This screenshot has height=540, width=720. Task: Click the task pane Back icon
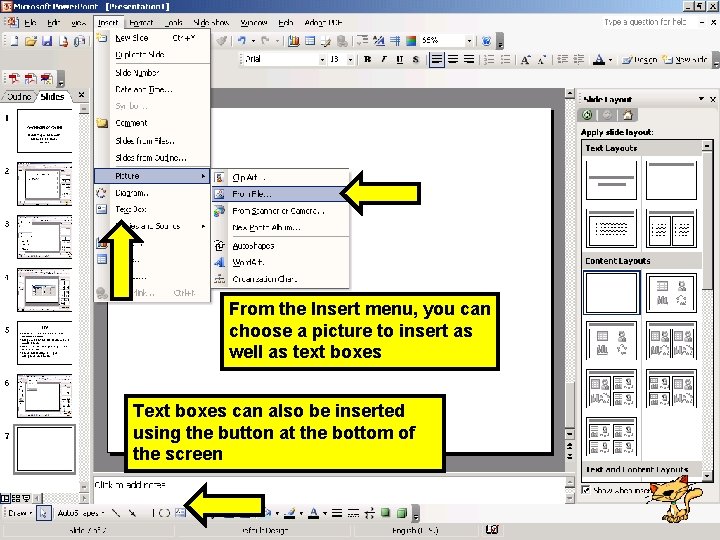point(587,115)
